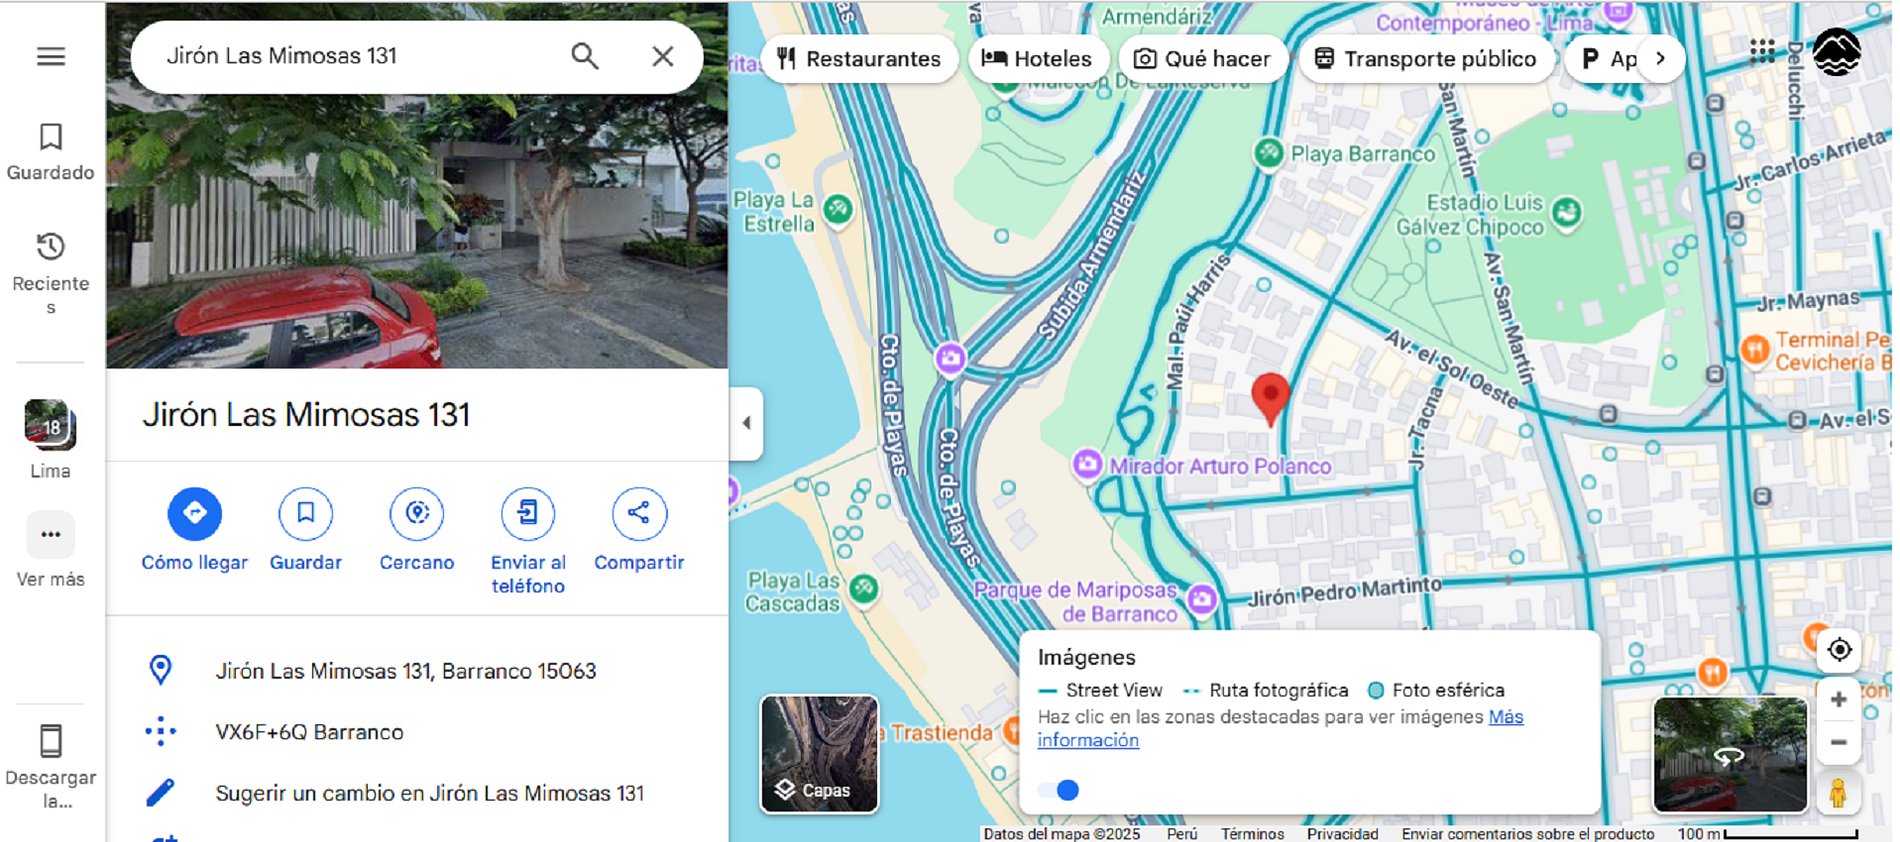This screenshot has height=842, width=1900.
Task: Click the search magnifier icon
Action: [x=585, y=56]
